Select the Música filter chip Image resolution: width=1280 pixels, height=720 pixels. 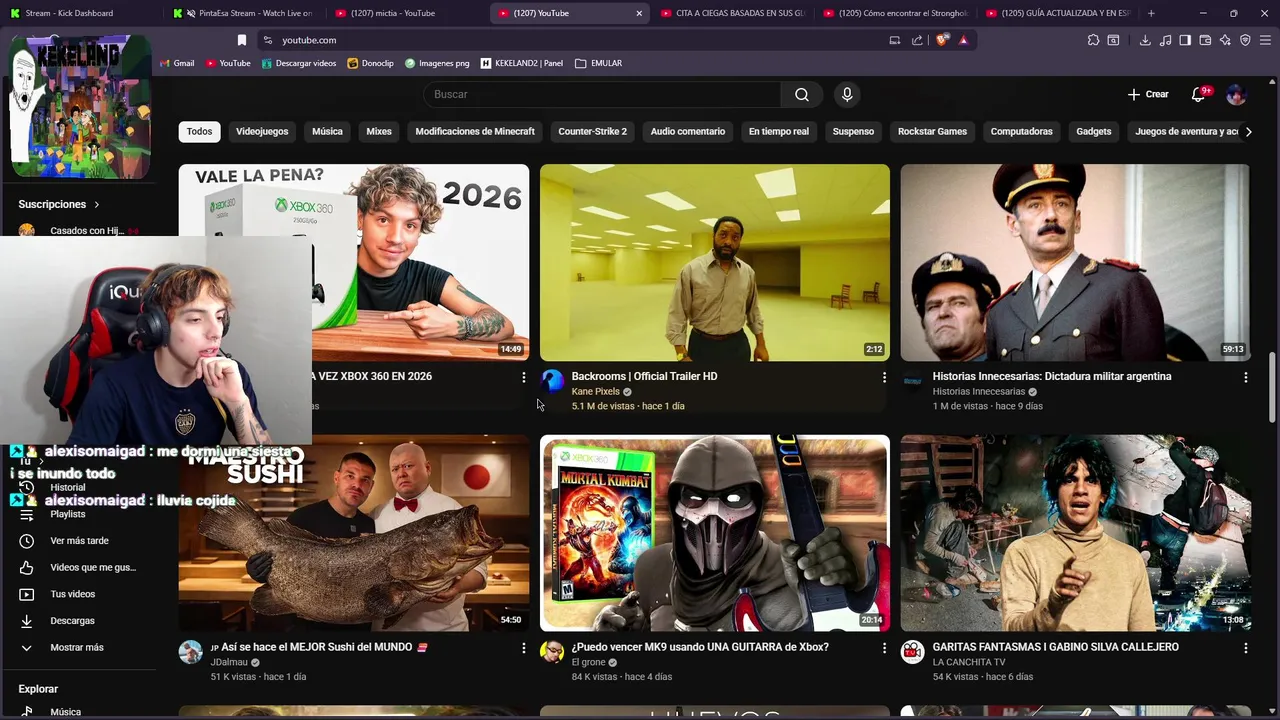click(327, 131)
